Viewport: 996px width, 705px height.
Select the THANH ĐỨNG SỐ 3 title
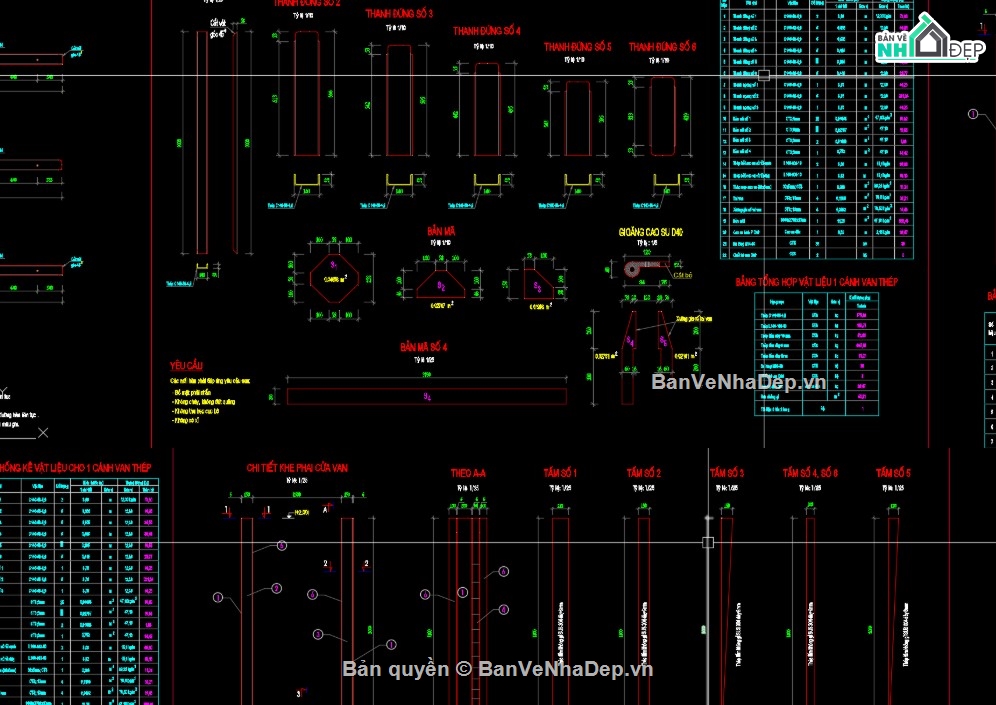399,13
